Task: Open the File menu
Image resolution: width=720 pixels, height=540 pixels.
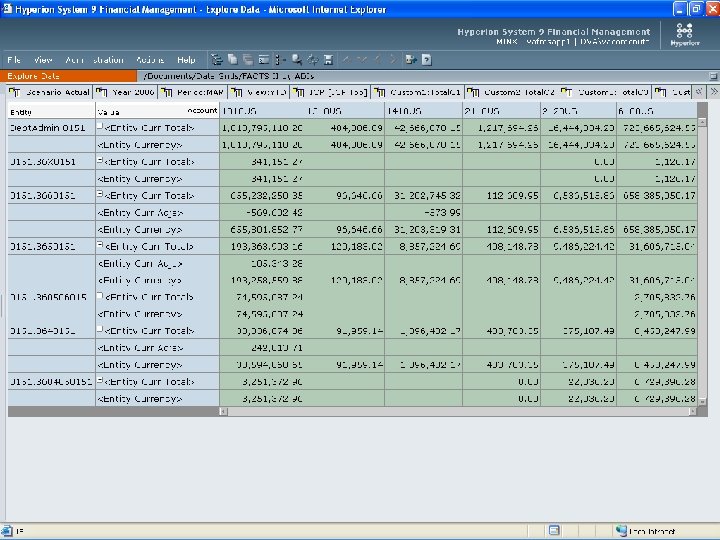Action: [14, 60]
